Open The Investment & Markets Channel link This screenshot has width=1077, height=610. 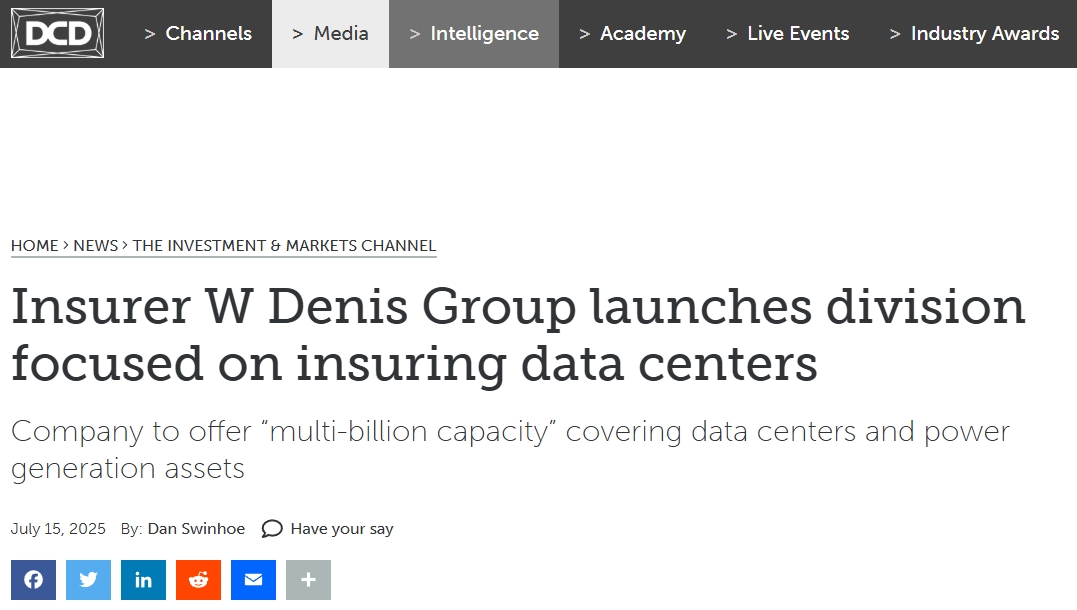pyautogui.click(x=284, y=246)
